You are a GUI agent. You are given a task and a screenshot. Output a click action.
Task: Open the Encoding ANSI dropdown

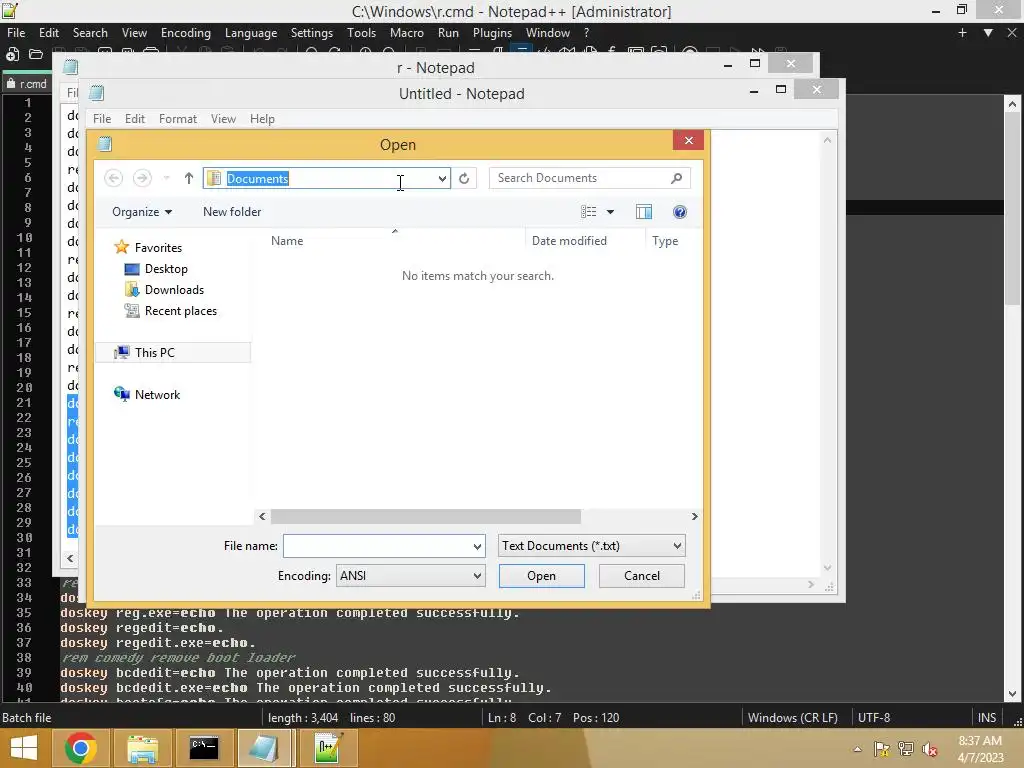point(411,576)
